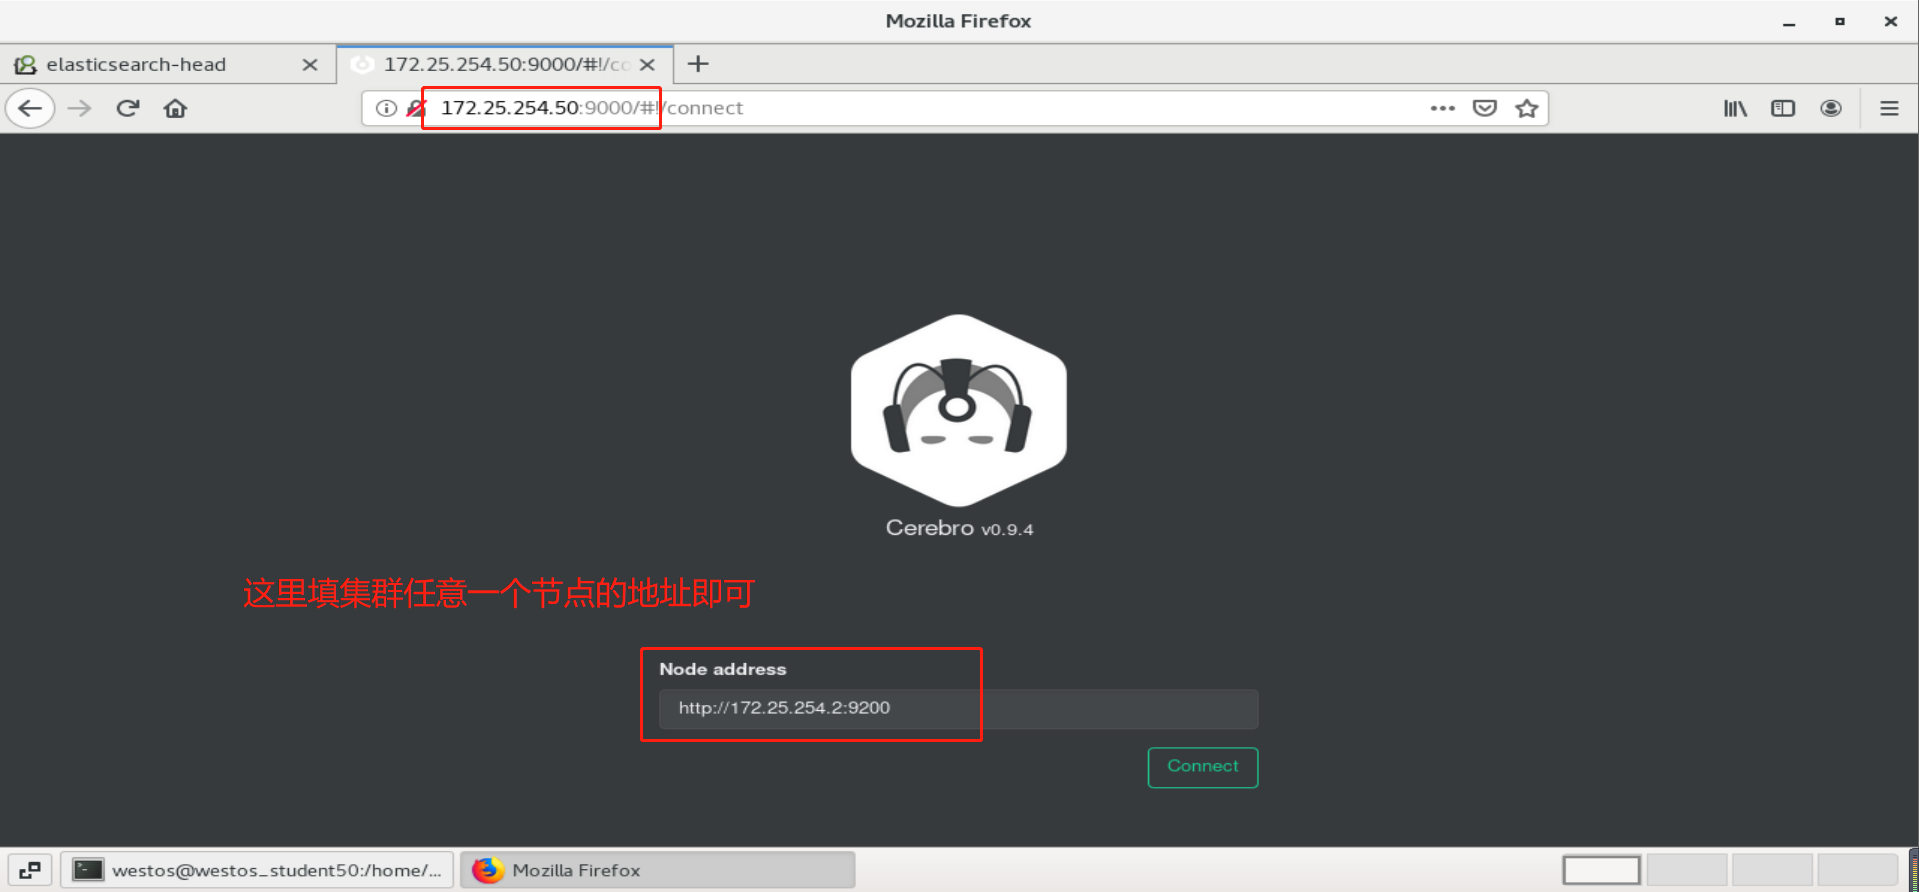
Task: Click the Node address label
Action: [722, 669]
